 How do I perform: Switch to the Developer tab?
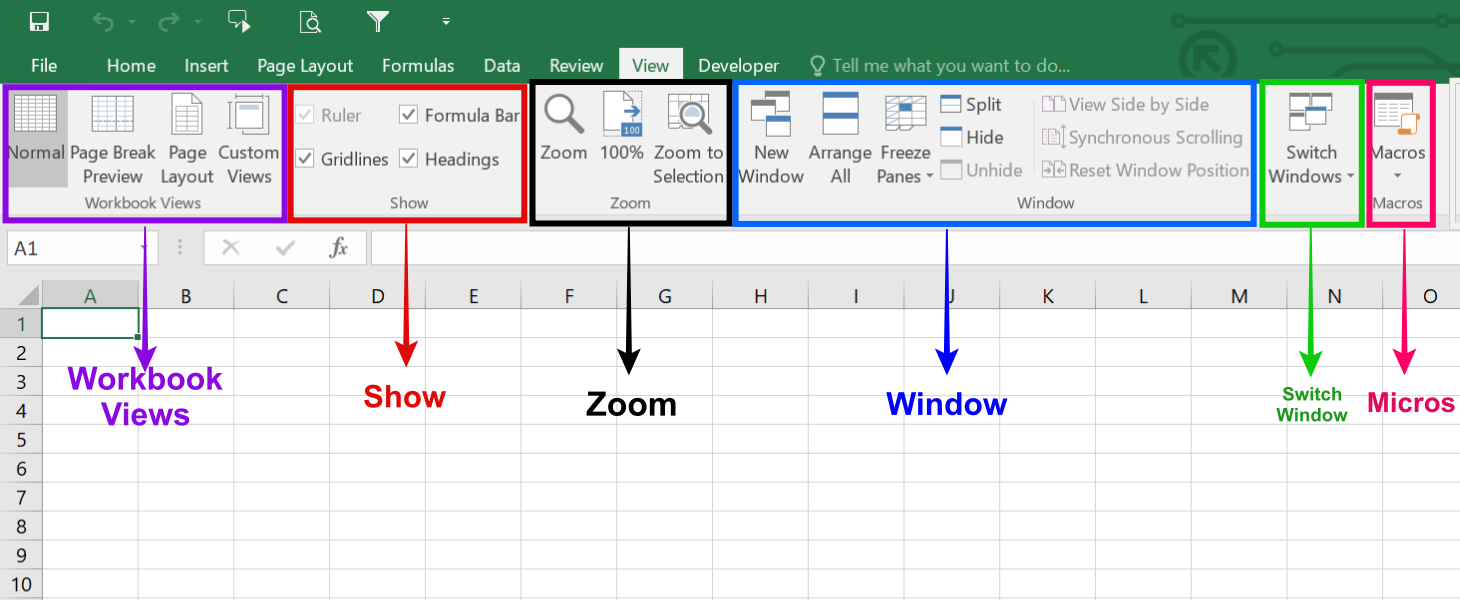click(738, 66)
